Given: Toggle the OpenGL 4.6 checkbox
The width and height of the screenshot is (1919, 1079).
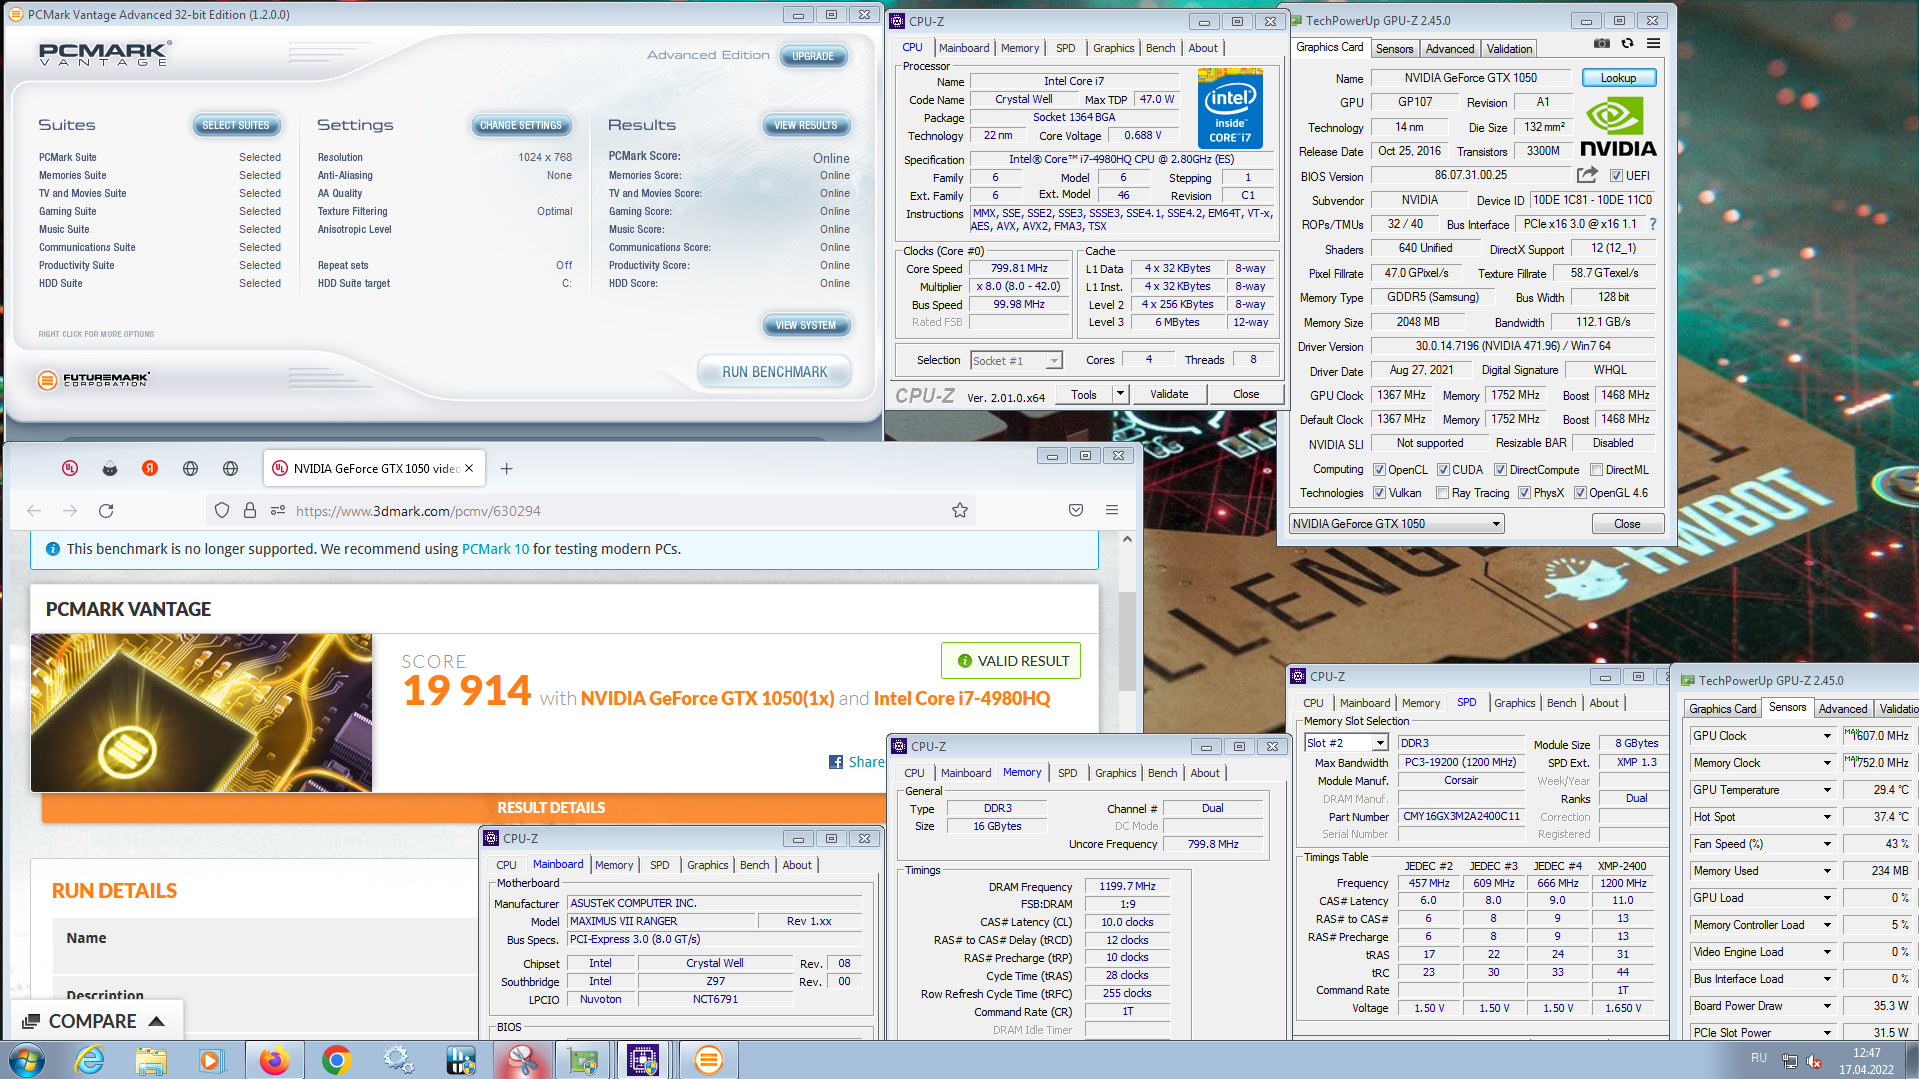Looking at the screenshot, I should pos(1580,493).
